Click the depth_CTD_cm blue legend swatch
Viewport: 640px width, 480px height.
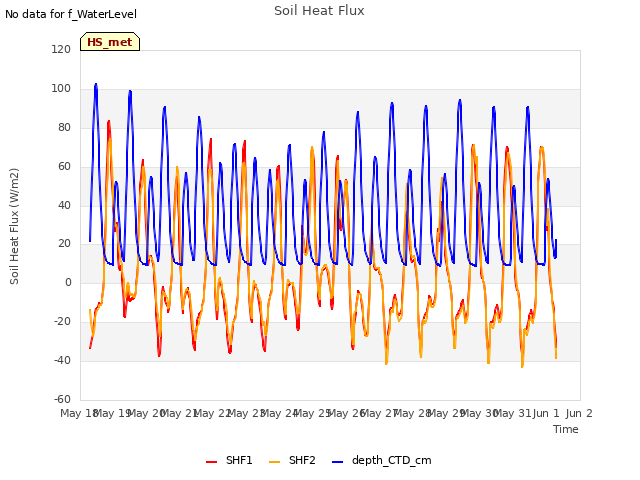point(338,462)
